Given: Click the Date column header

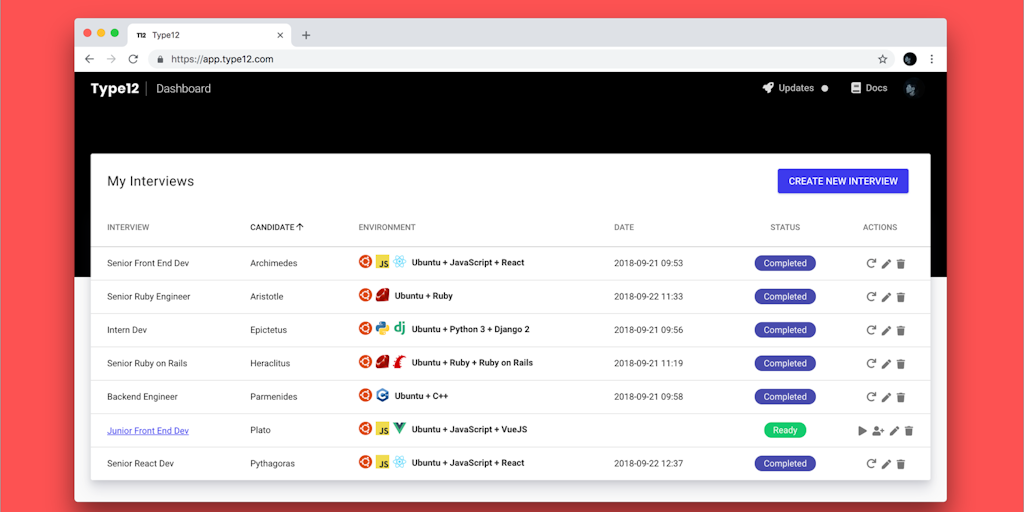Looking at the screenshot, I should click(x=624, y=227).
